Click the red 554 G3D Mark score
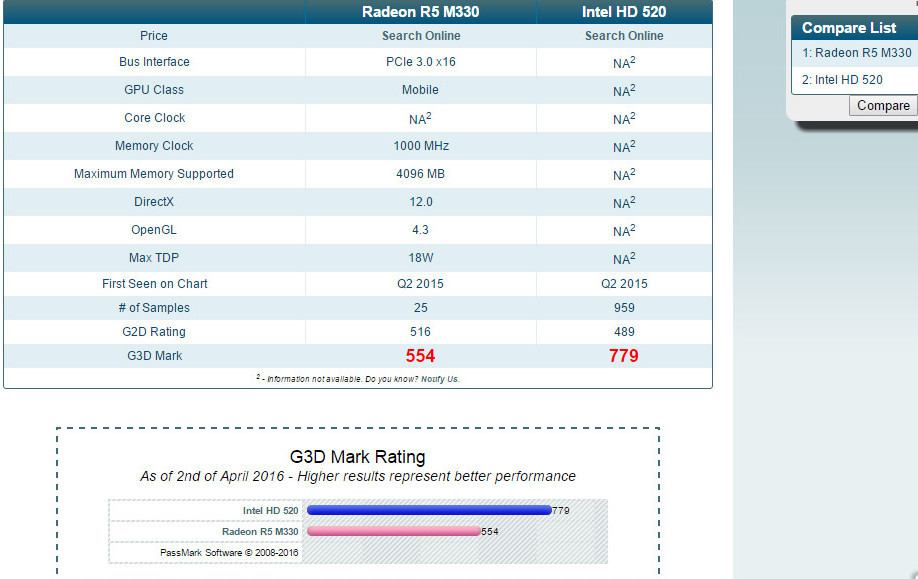 point(420,356)
